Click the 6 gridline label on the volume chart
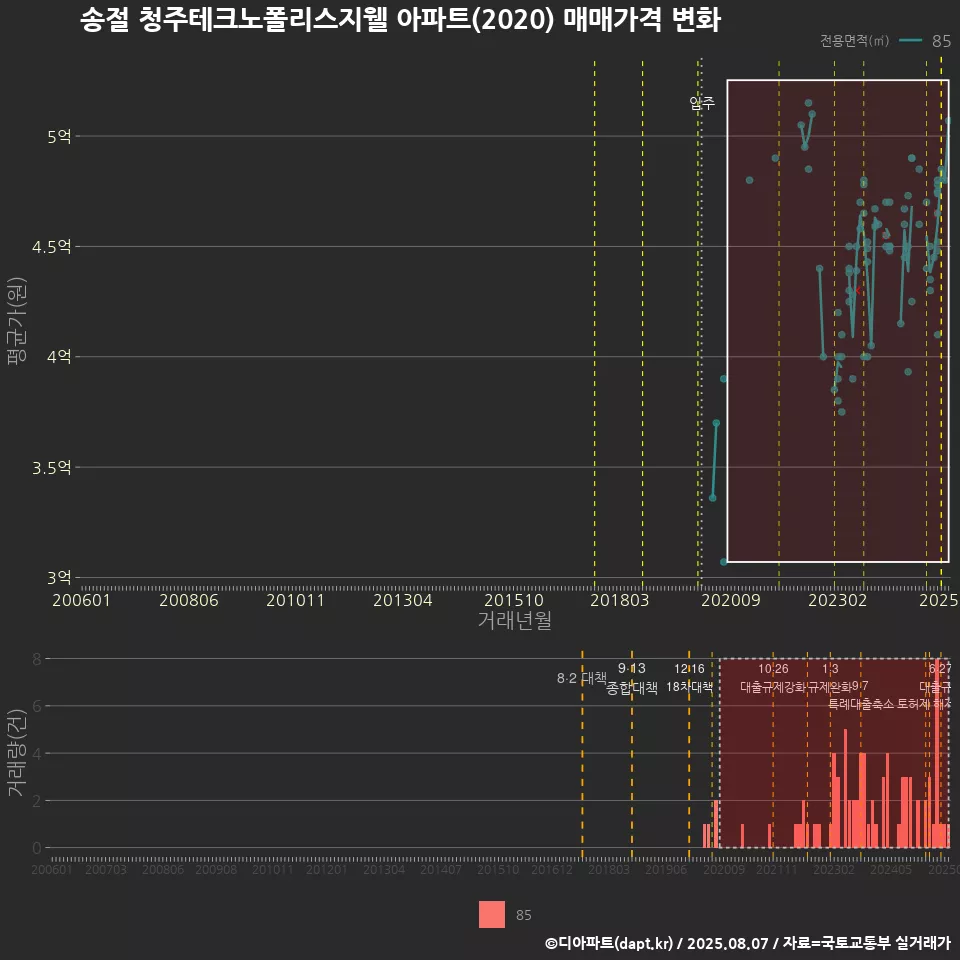Screen dimensions: 960x960 click(37, 707)
